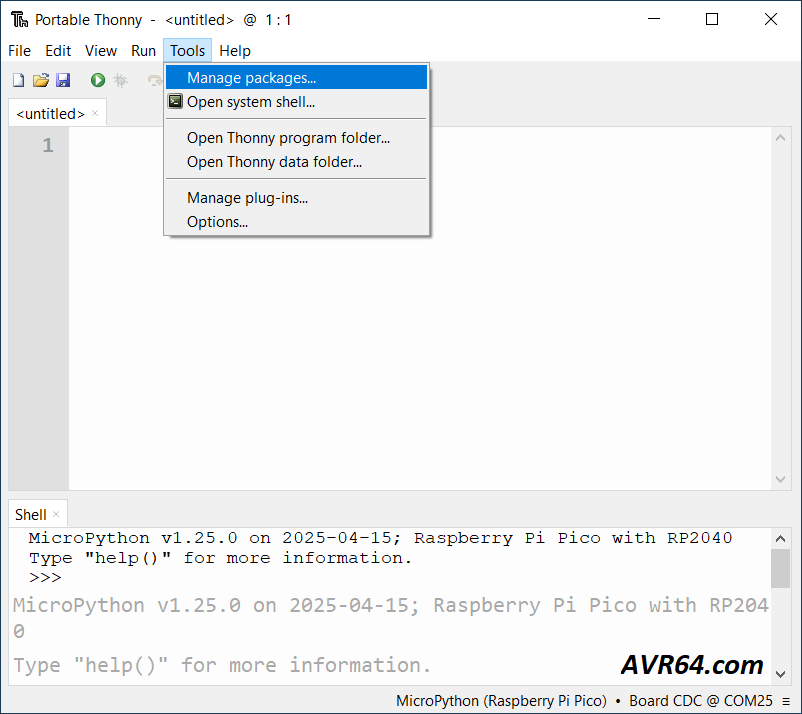
Task: Maximize the Portable Thonny window
Action: pos(711,19)
